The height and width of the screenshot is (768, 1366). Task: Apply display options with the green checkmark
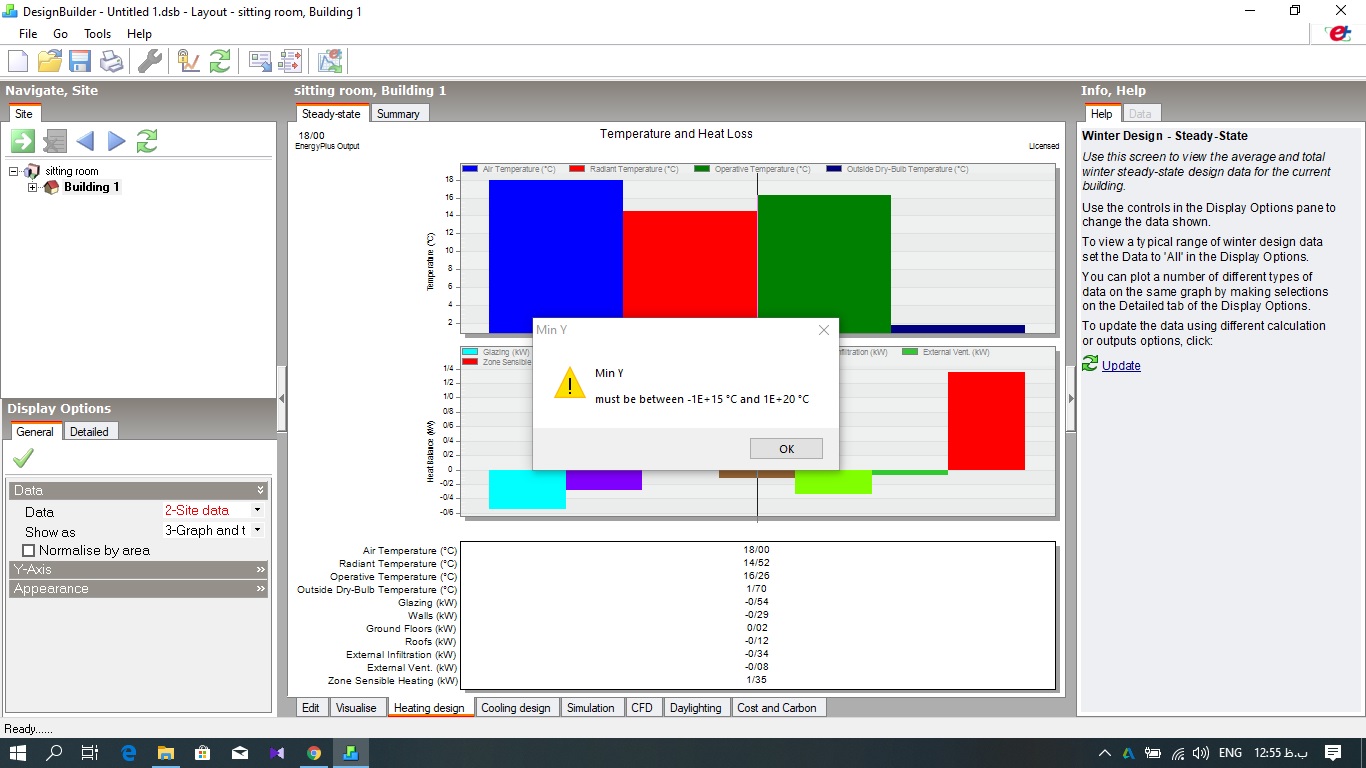(23, 458)
